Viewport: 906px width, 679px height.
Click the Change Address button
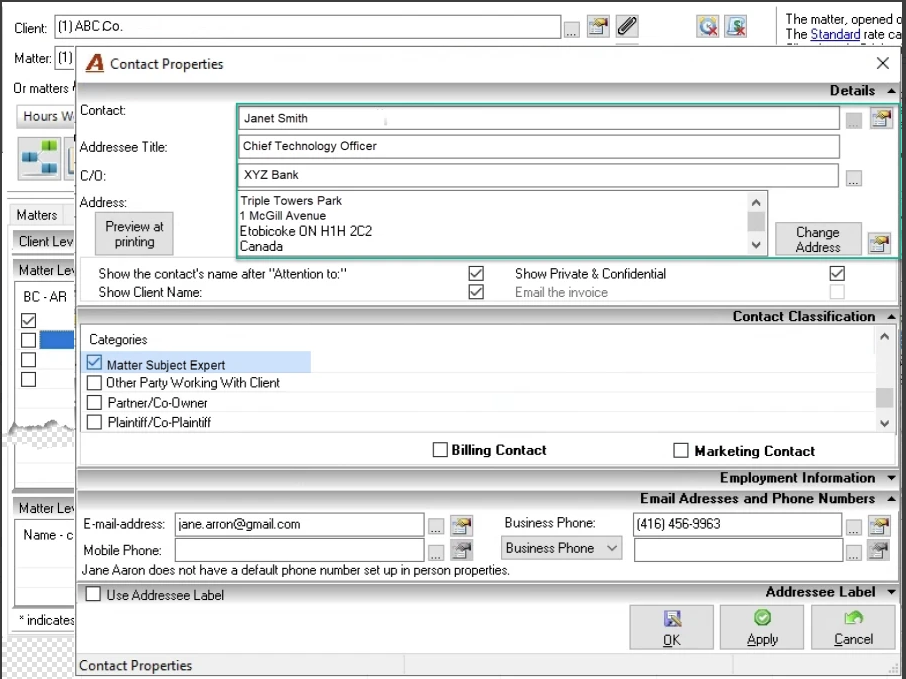[818, 239]
